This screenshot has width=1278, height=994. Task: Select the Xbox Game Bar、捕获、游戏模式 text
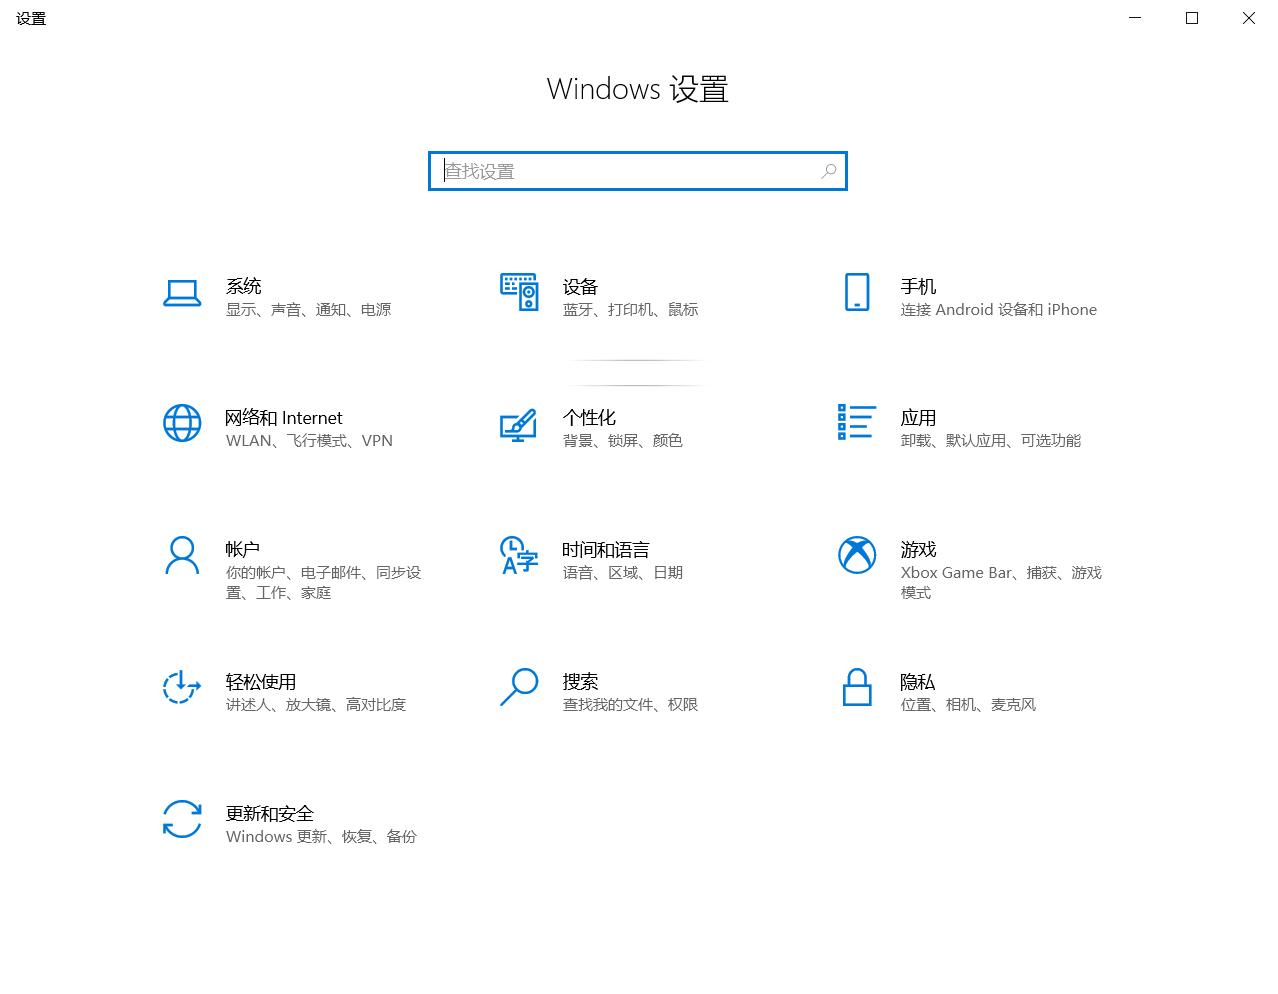(x=1001, y=582)
